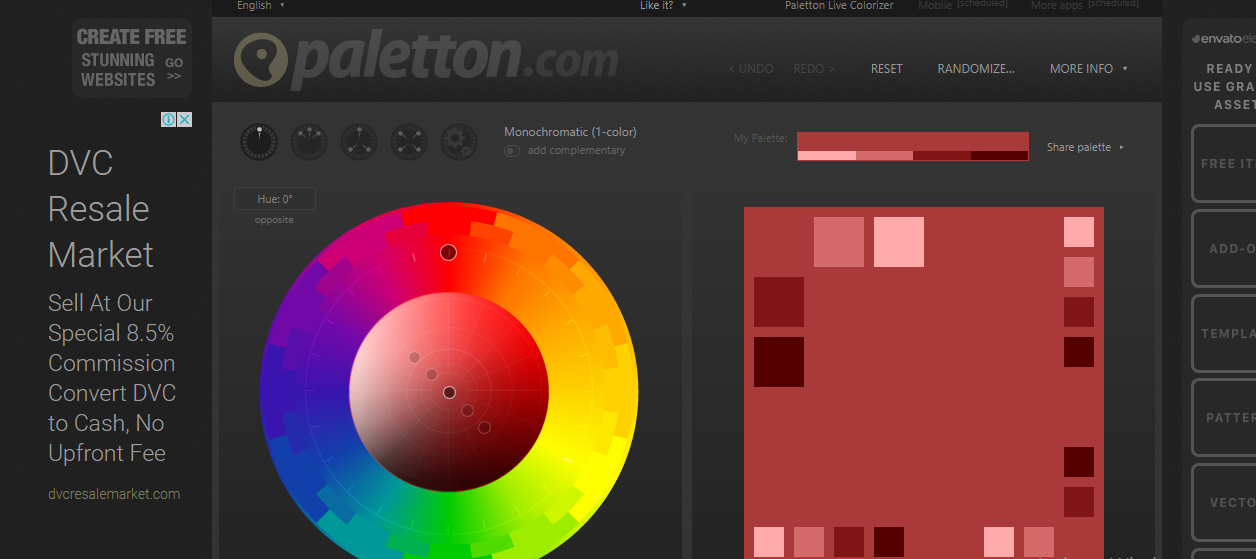Select the free-style gear scheme icon
This screenshot has height=559, width=1256.
click(x=459, y=142)
